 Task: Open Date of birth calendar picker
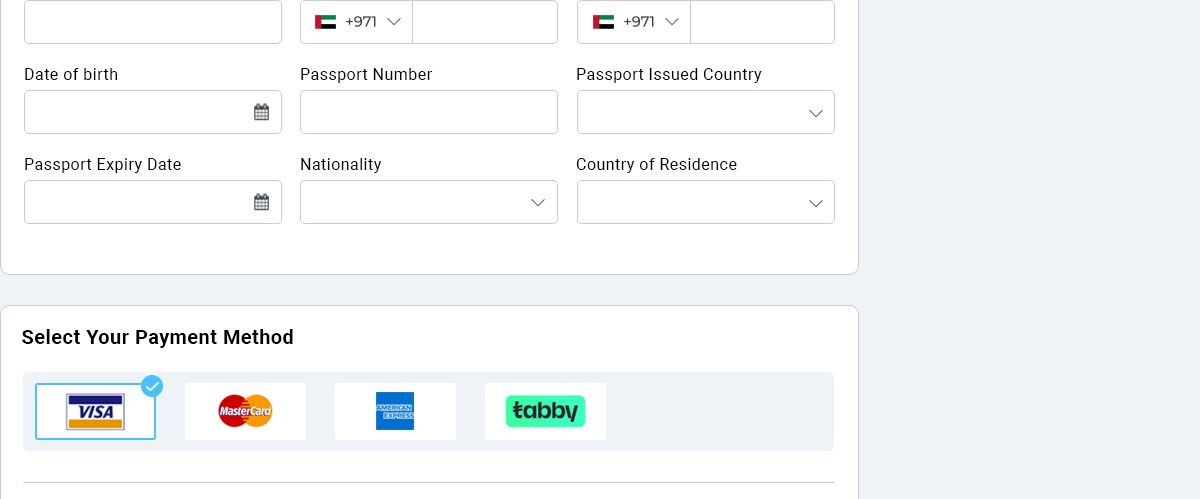point(261,112)
